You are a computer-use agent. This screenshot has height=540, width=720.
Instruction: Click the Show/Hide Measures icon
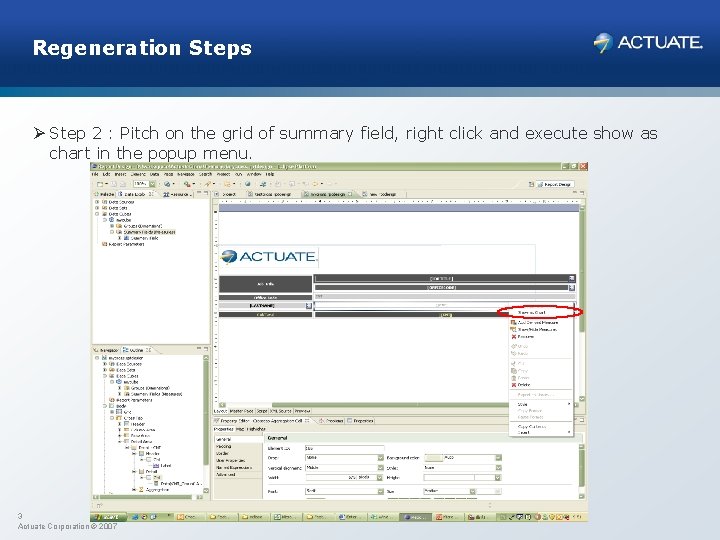click(x=513, y=329)
